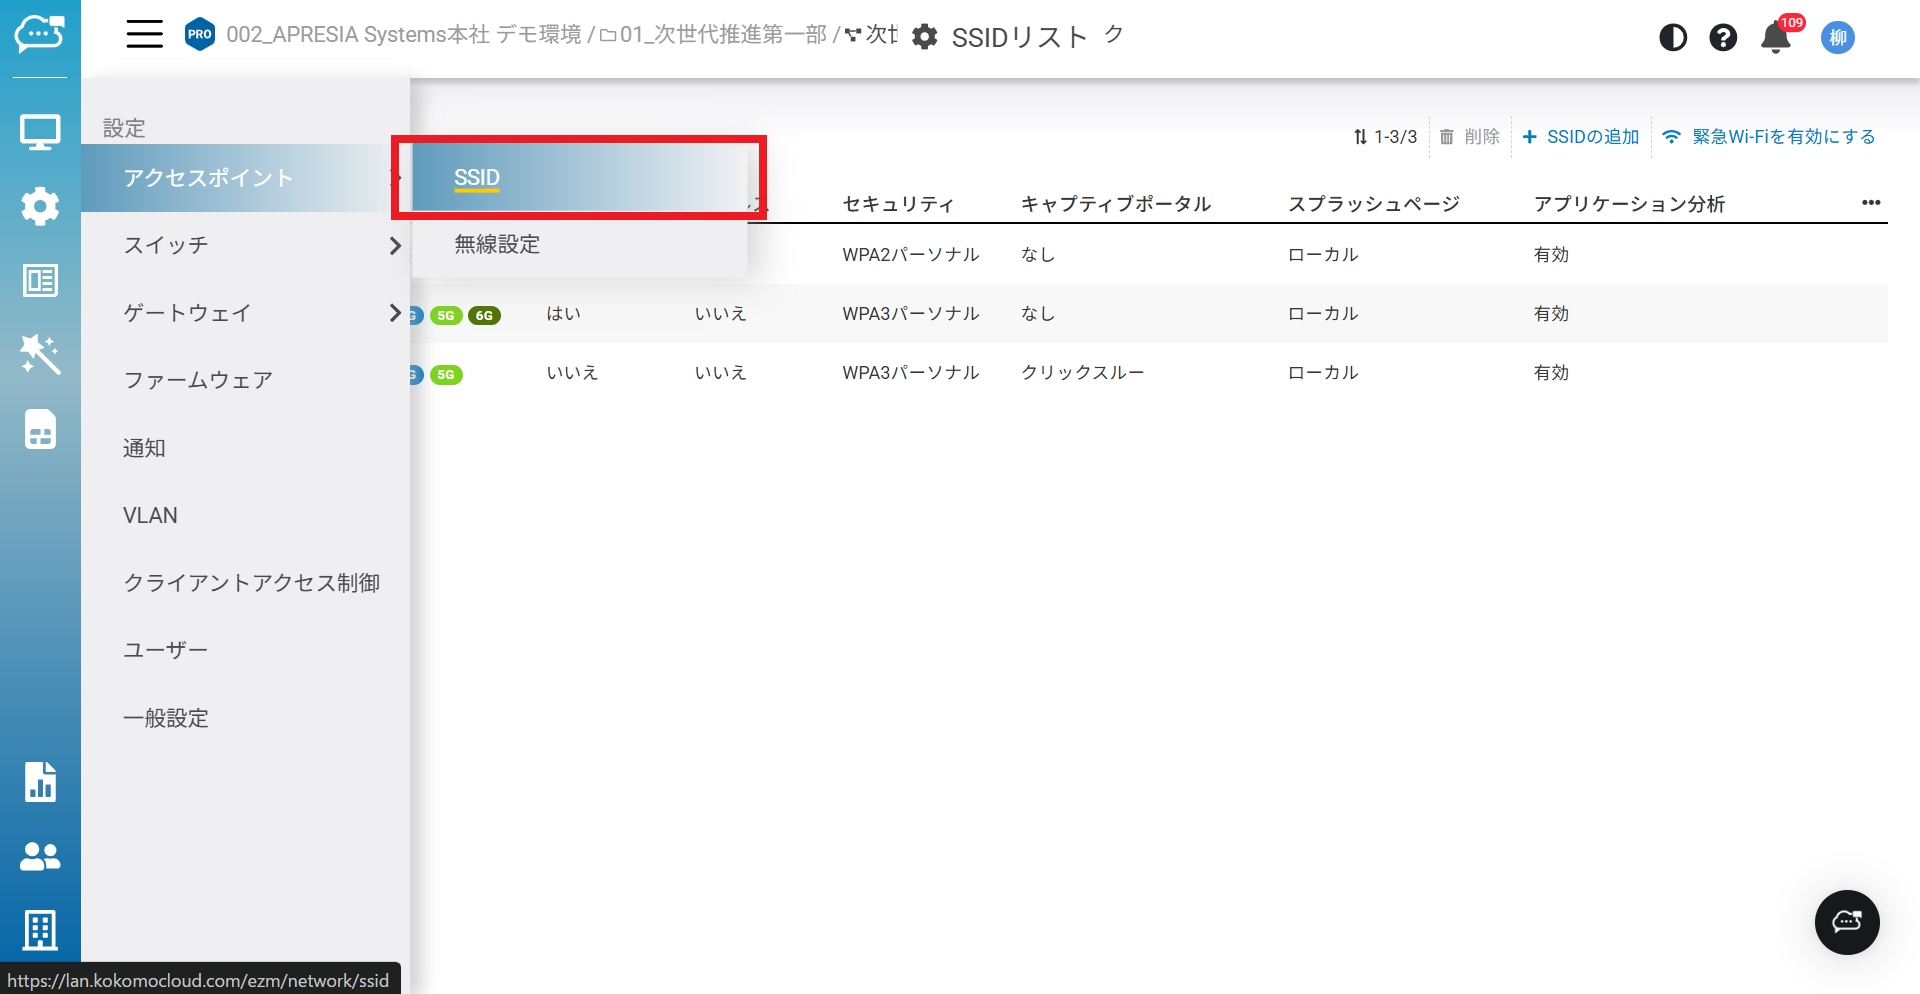The width and height of the screenshot is (1920, 994).
Task: Open the chat support bubble button
Action: 1846,922
